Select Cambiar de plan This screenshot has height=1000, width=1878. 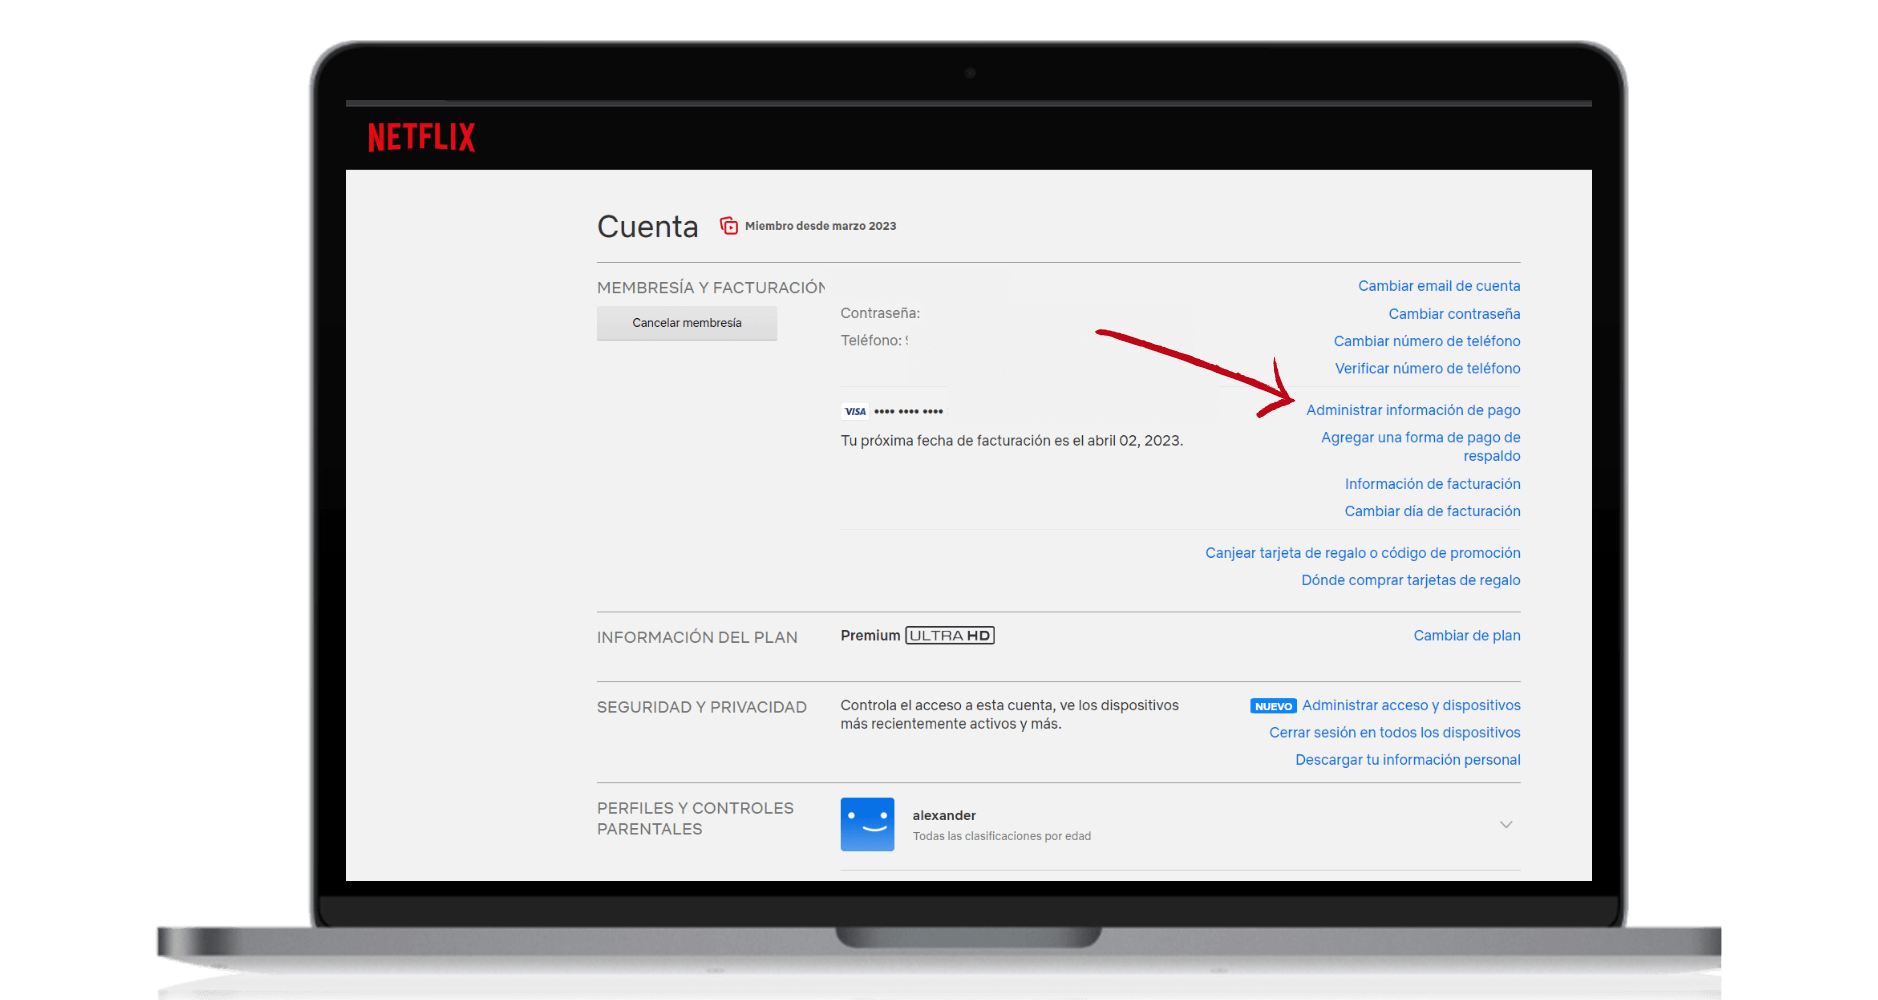pyautogui.click(x=1466, y=635)
